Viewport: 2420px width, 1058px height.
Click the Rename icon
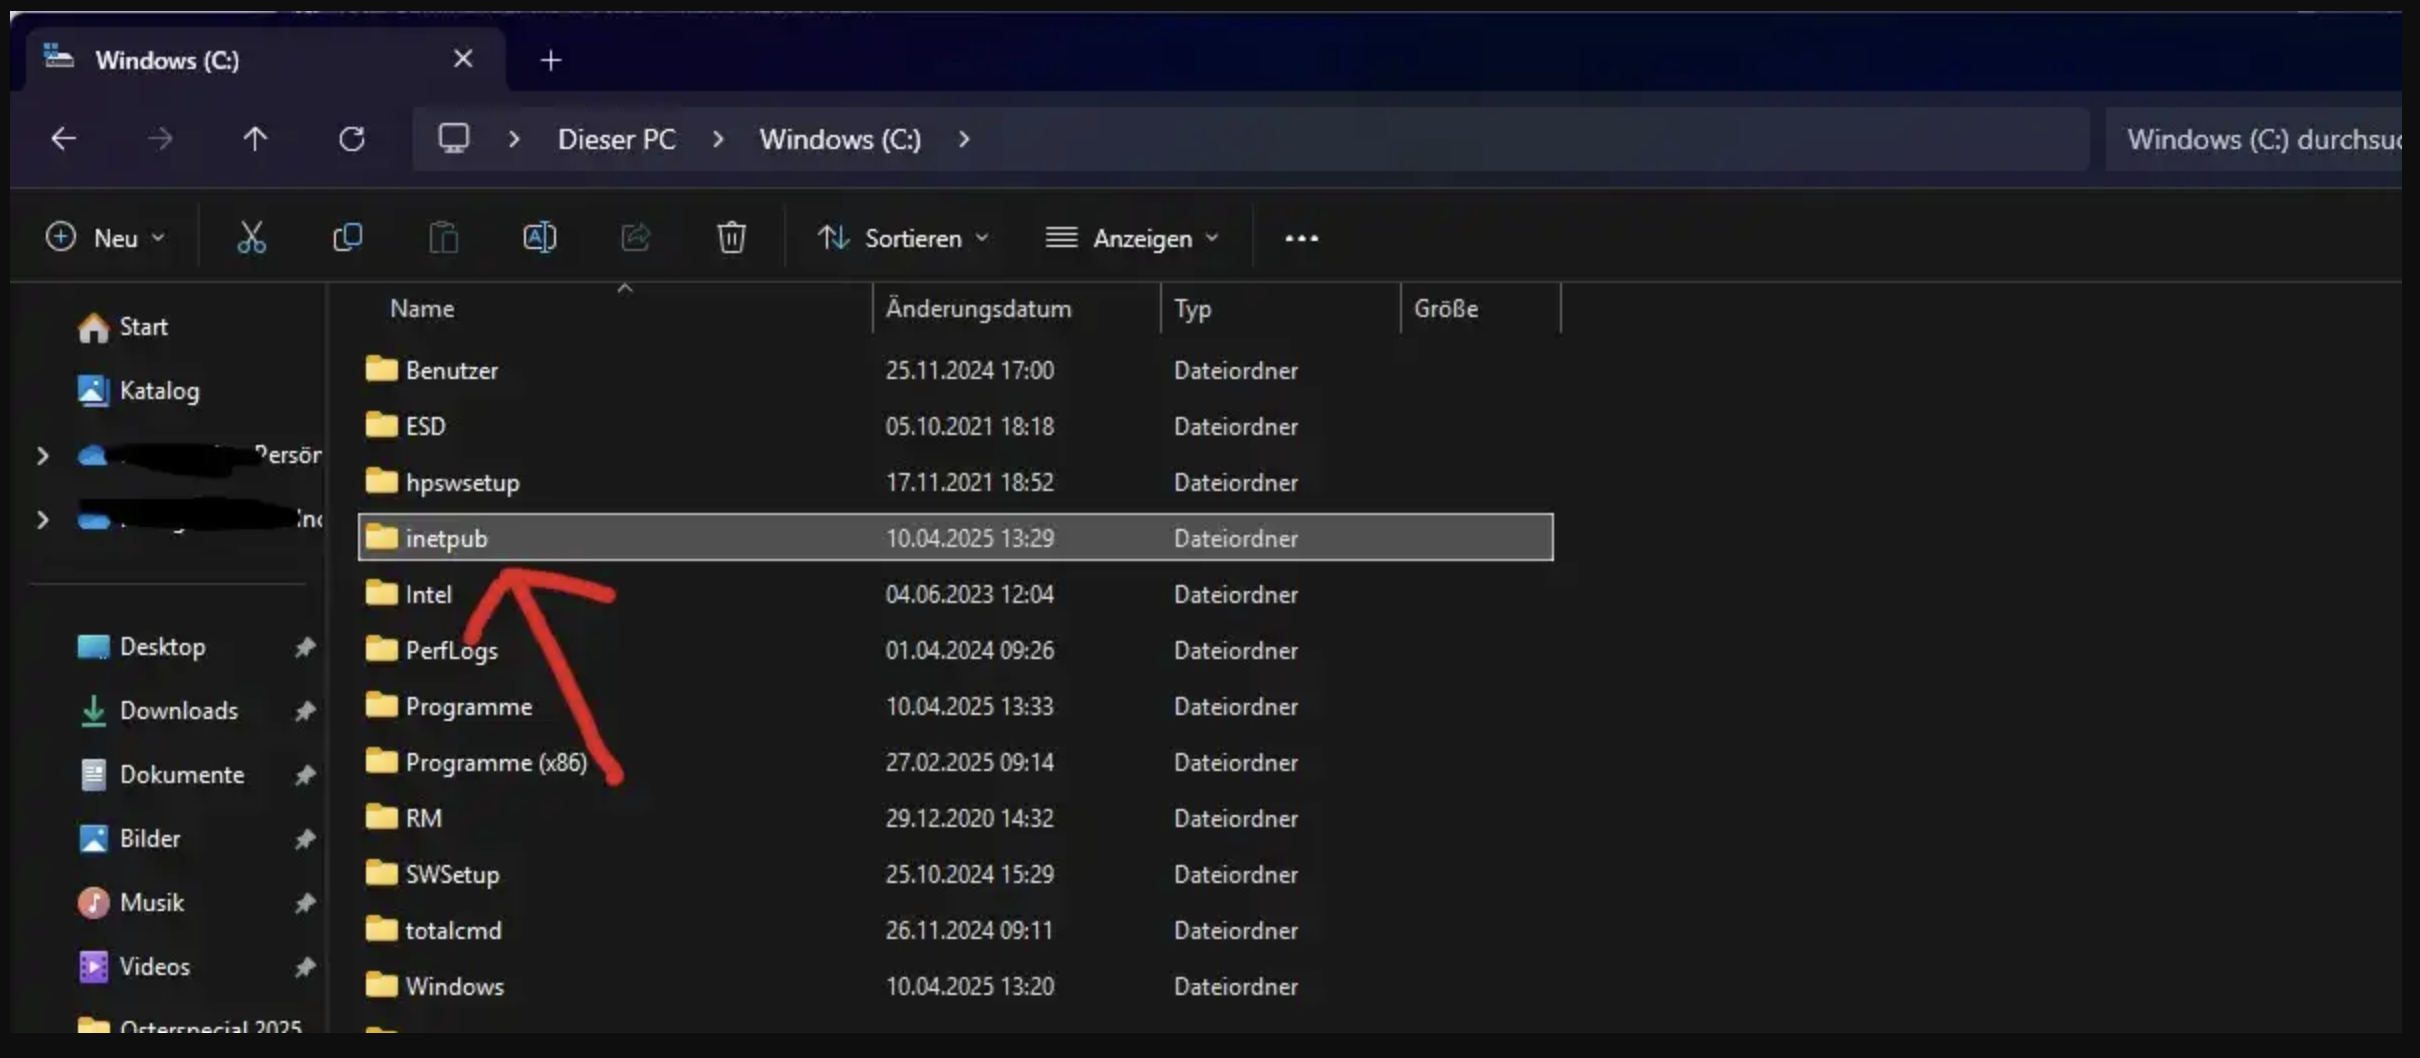click(x=539, y=237)
